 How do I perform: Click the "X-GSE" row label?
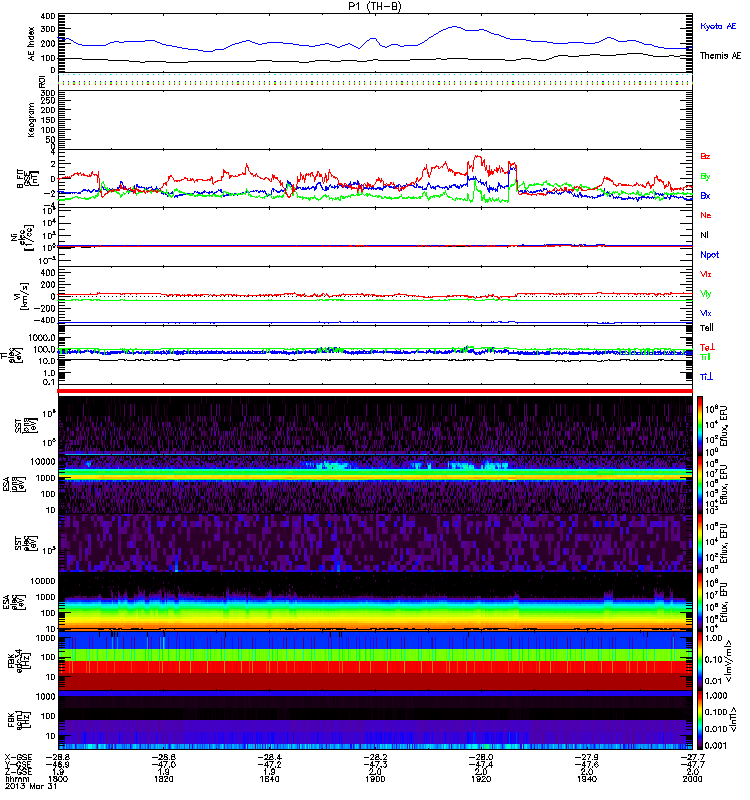click(x=17, y=757)
